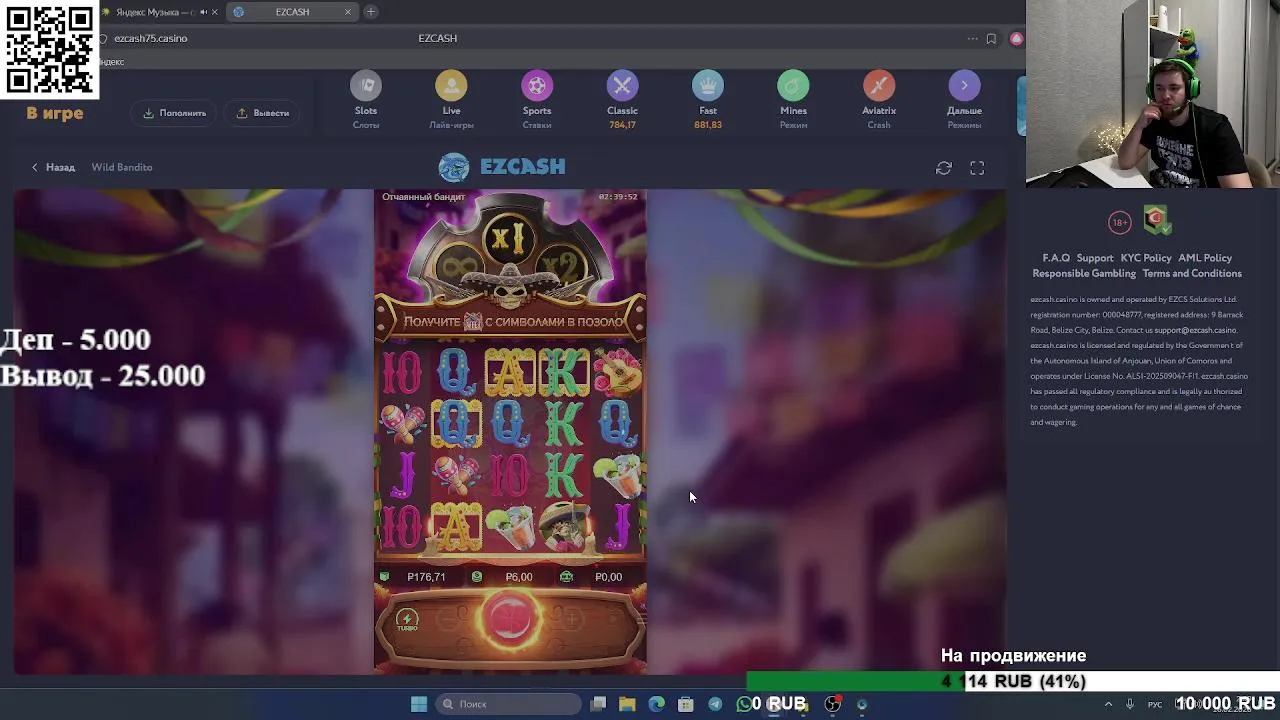Spin the reels with the red button

click(x=510, y=620)
